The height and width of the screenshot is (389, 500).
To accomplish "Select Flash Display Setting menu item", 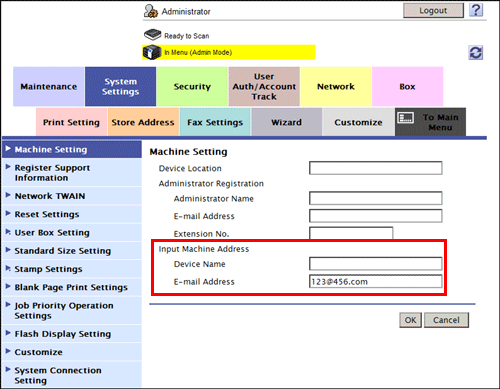I will pyautogui.click(x=63, y=334).
